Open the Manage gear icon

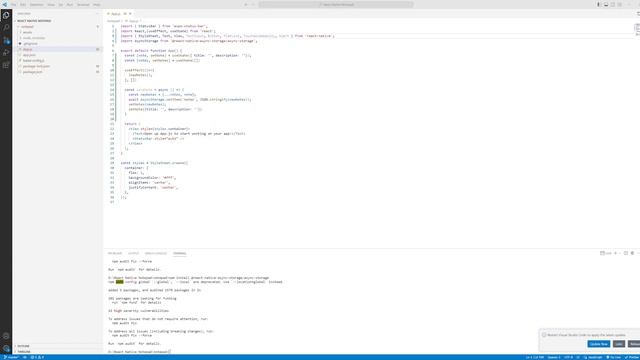coord(6,348)
